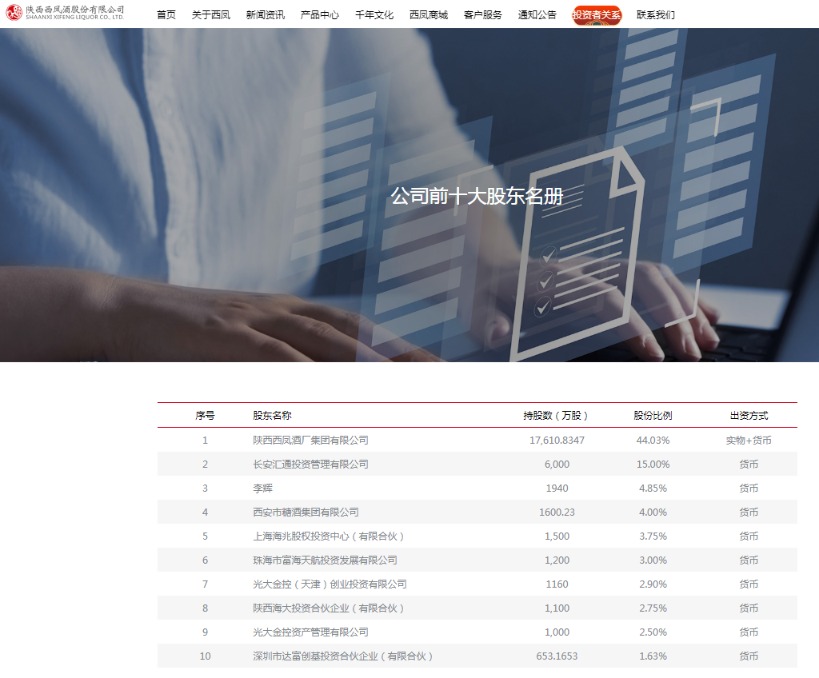The image size is (819, 678).
Task: Click the Xifeng Liquor company logo
Action: (x=65, y=13)
